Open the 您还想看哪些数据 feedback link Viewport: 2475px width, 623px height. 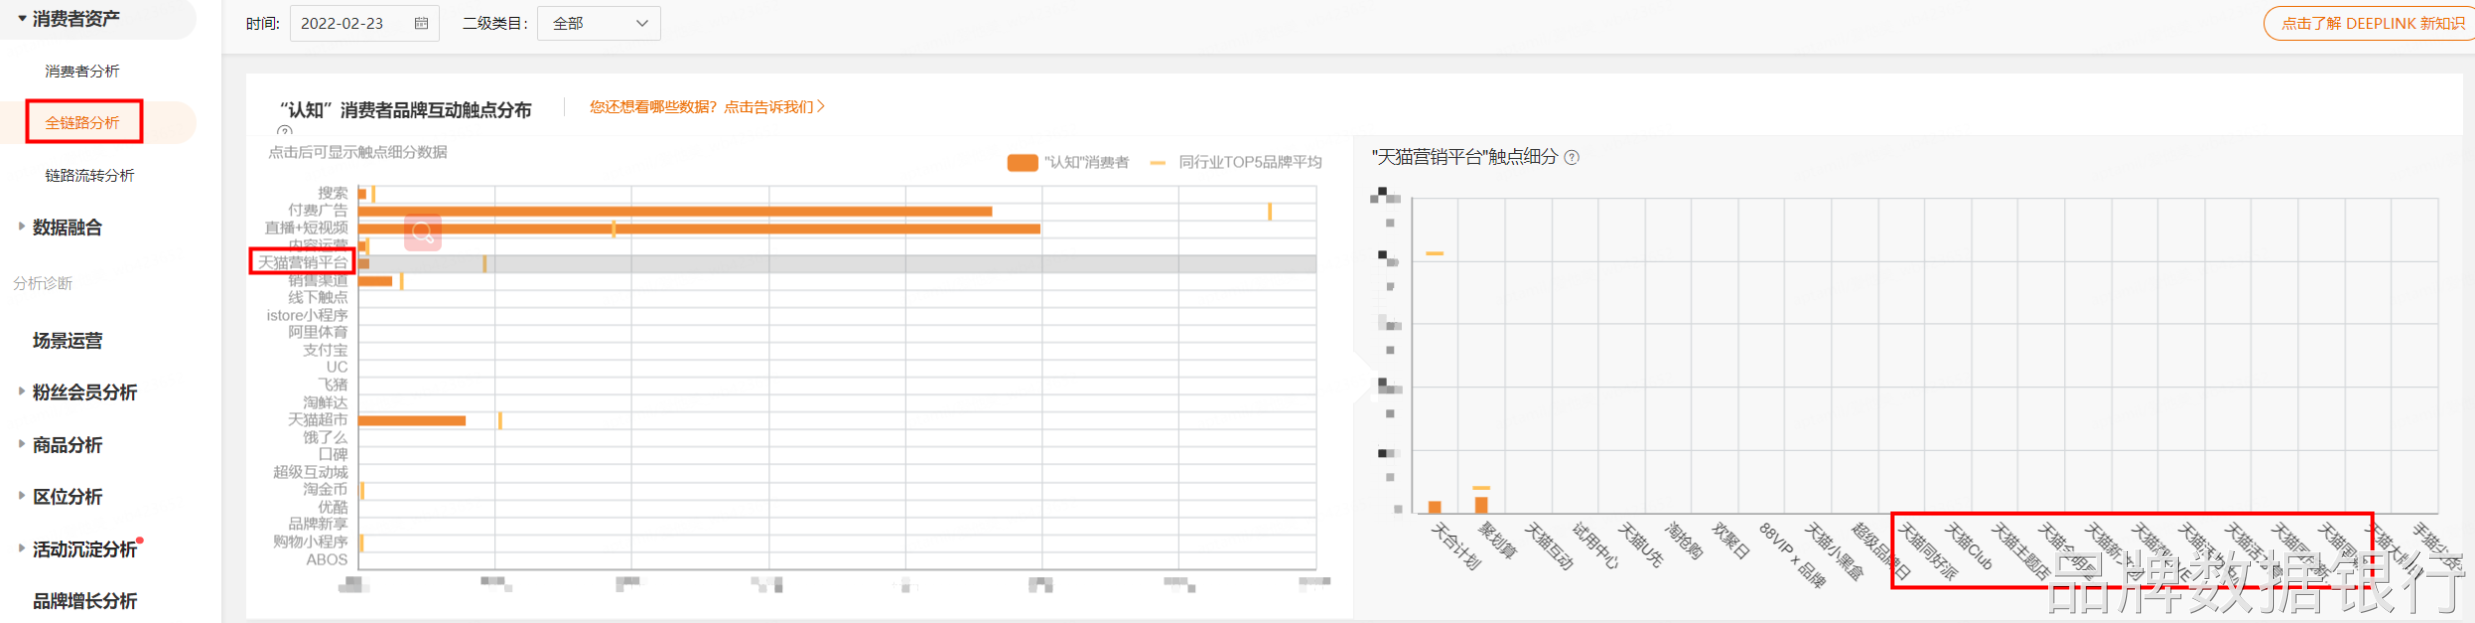(707, 107)
